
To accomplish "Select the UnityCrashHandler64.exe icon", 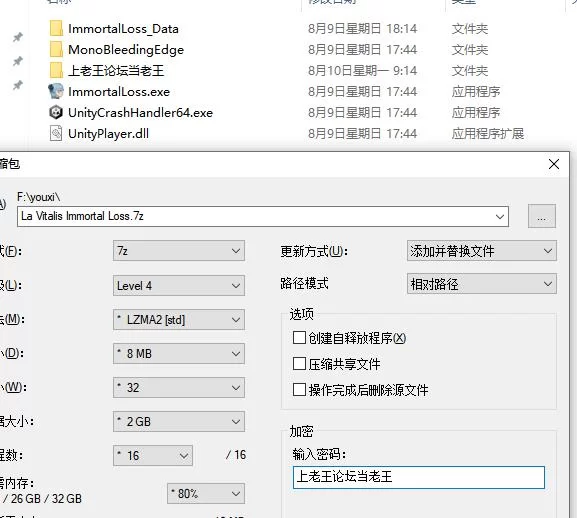I will coord(56,112).
